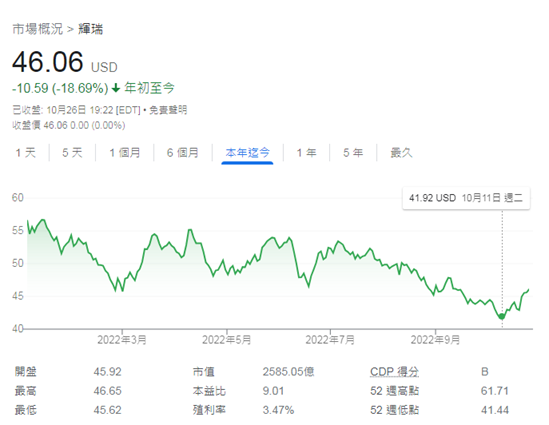The width and height of the screenshot is (549, 425).
Task: Click the 開盤 value 45.92
Action: click(107, 372)
